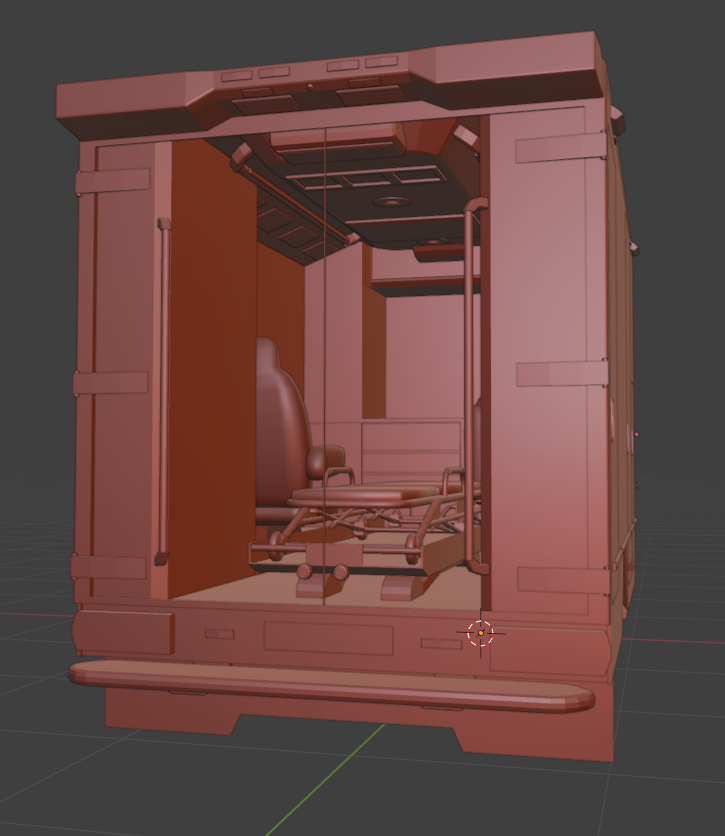The width and height of the screenshot is (725, 836).
Task: Select the rounded rear bumper step
Action: [331, 685]
